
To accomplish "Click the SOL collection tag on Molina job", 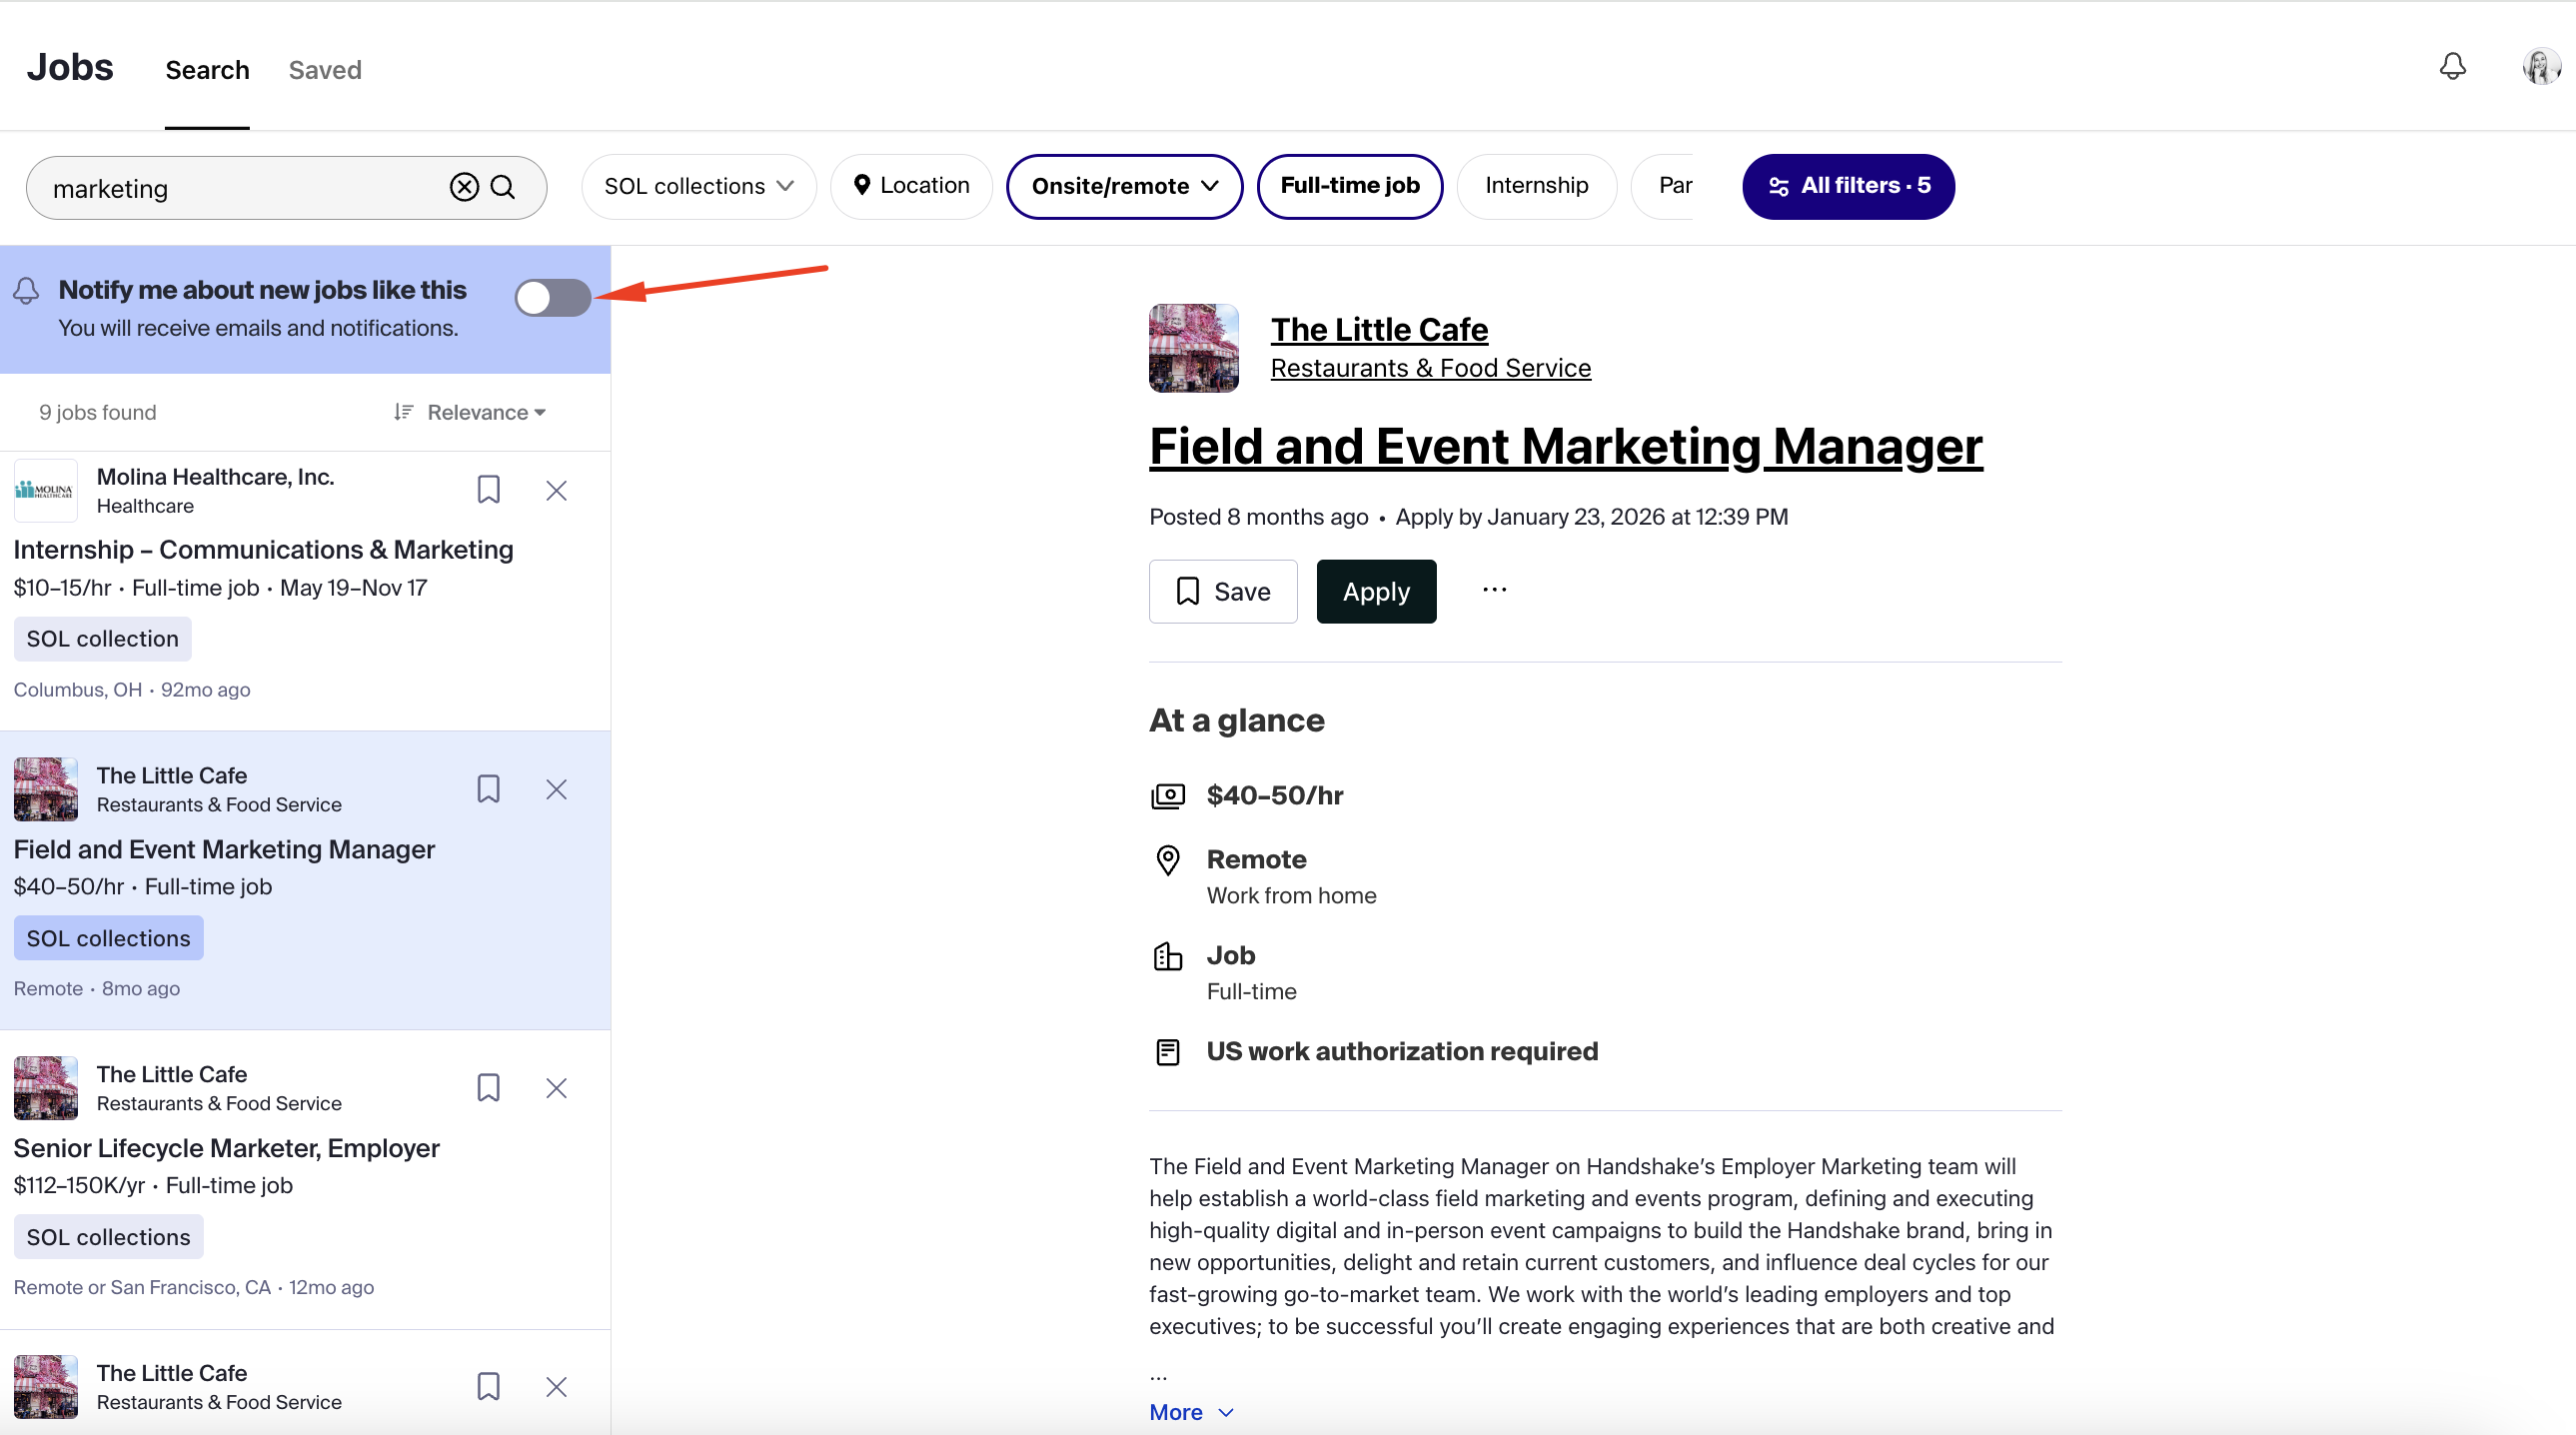I will pos(102,639).
